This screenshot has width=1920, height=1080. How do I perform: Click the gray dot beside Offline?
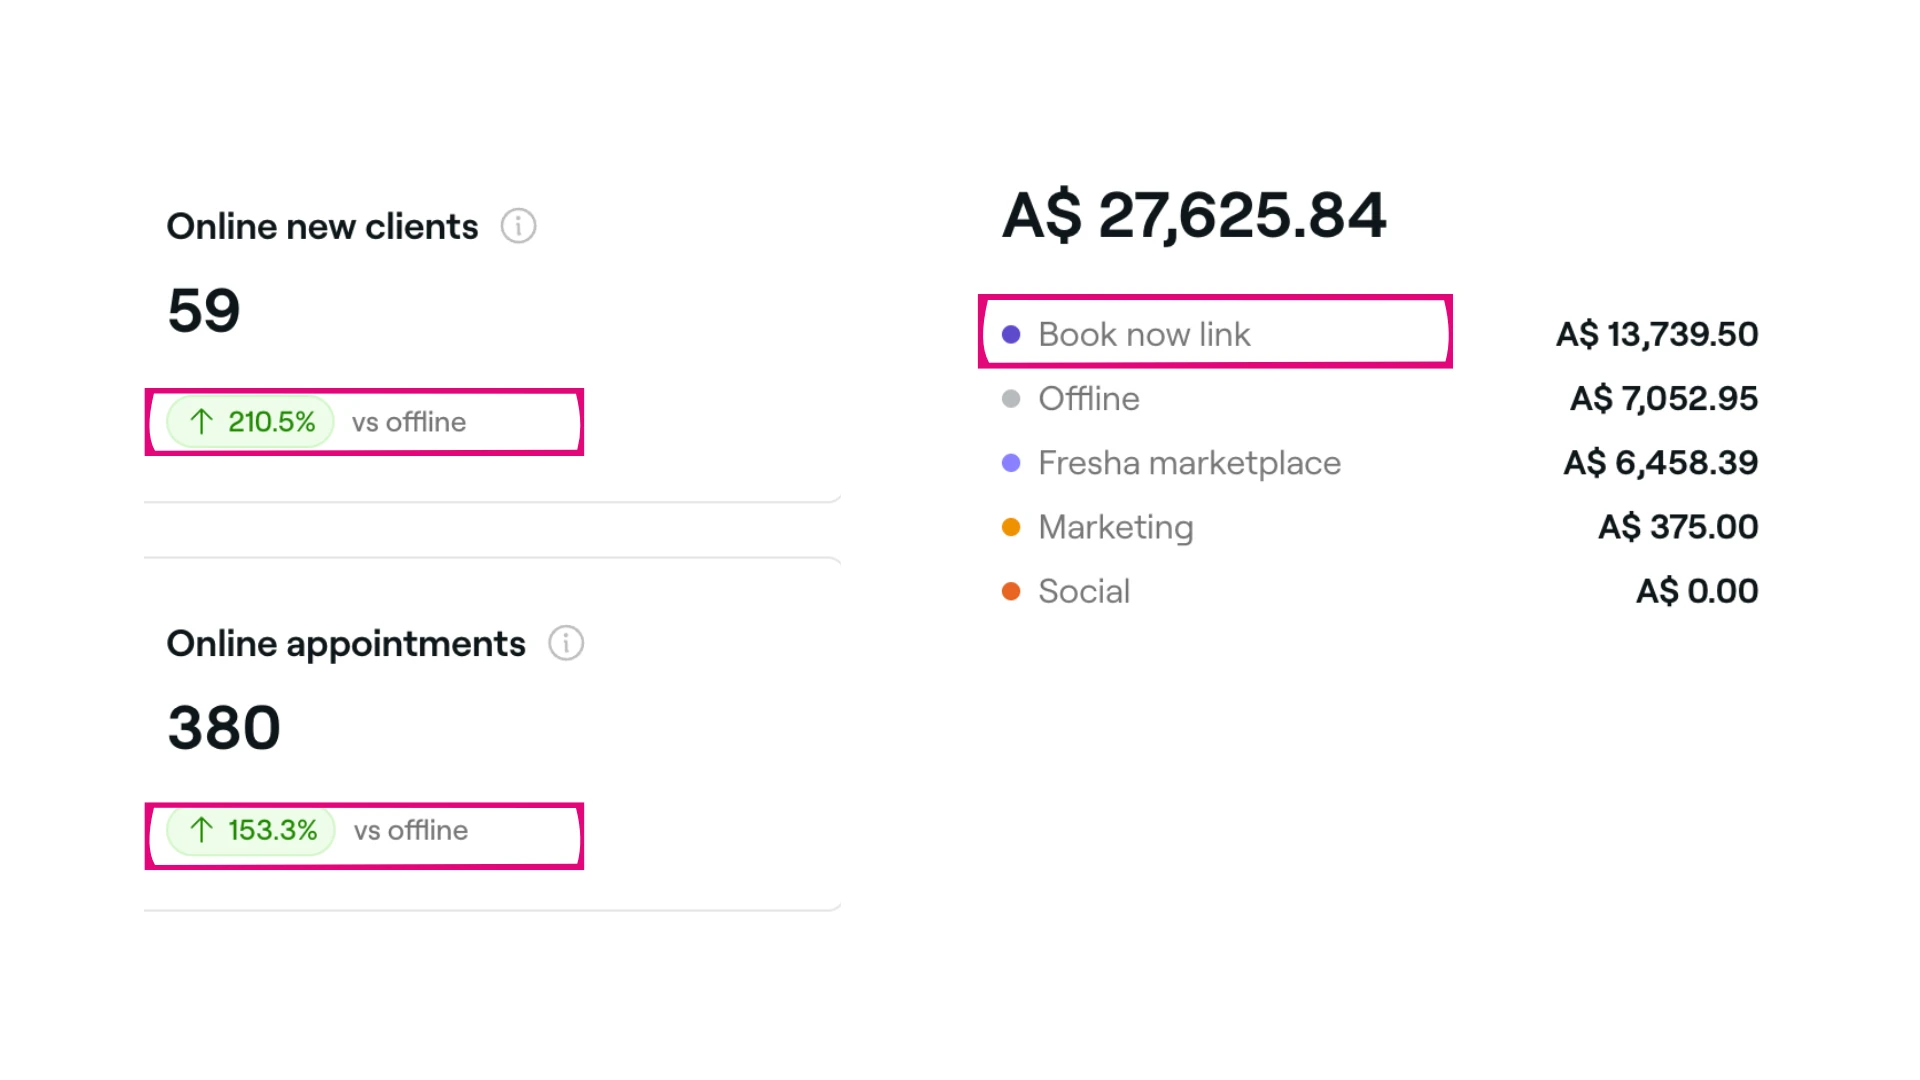point(1011,399)
